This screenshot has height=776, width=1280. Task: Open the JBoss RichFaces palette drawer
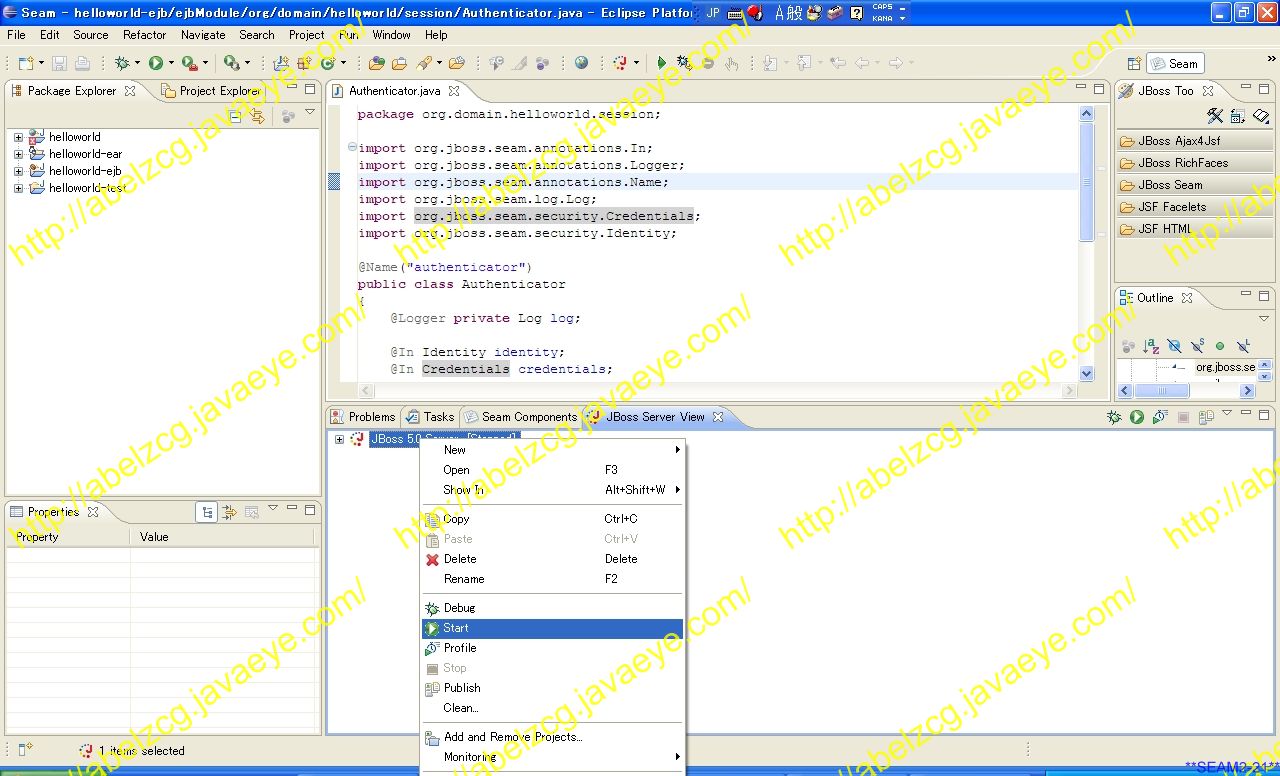(x=1195, y=163)
